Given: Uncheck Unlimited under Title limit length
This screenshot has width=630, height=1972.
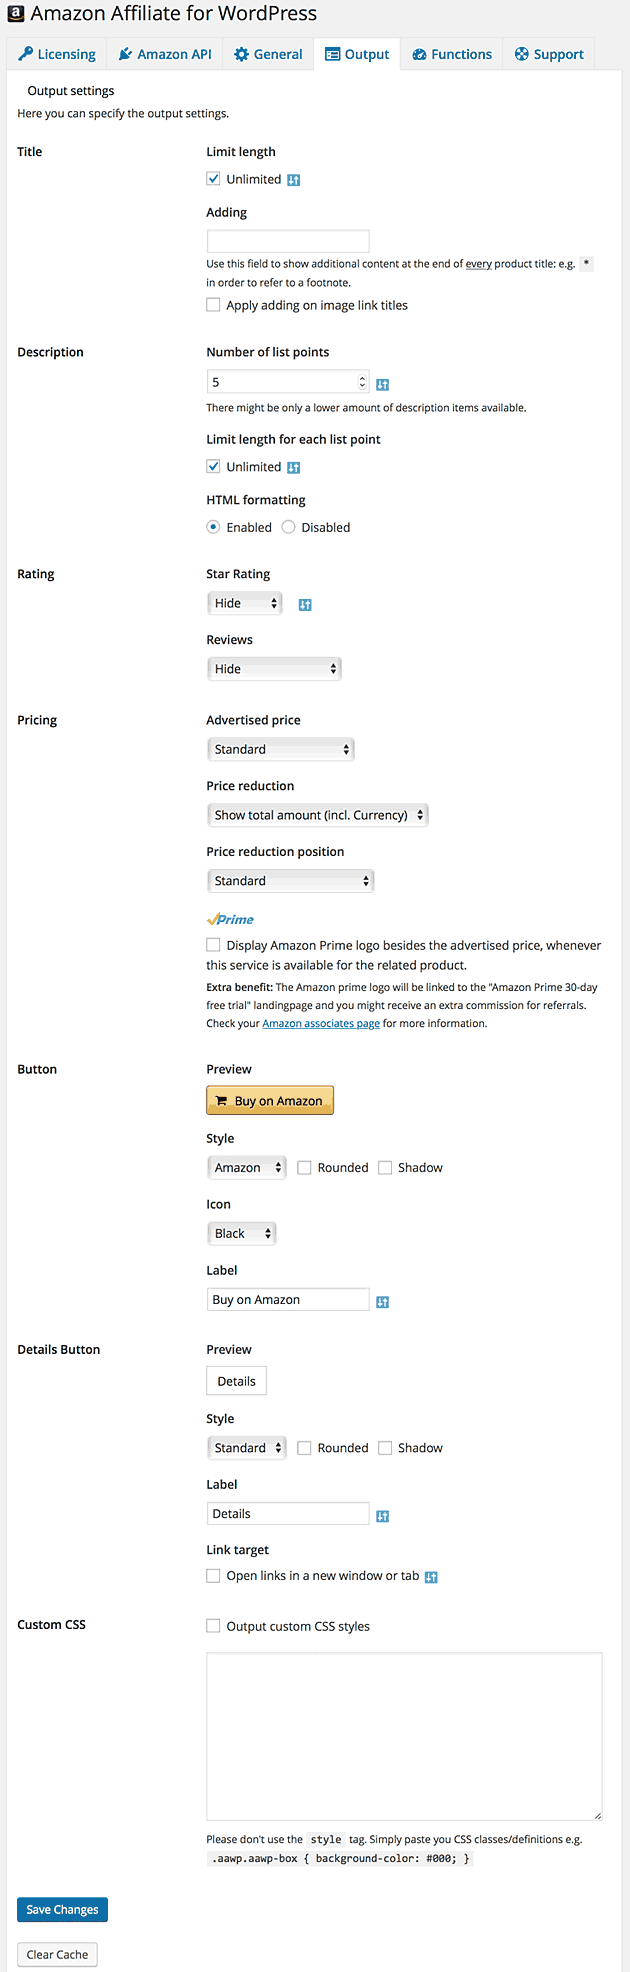Looking at the screenshot, I should (213, 179).
